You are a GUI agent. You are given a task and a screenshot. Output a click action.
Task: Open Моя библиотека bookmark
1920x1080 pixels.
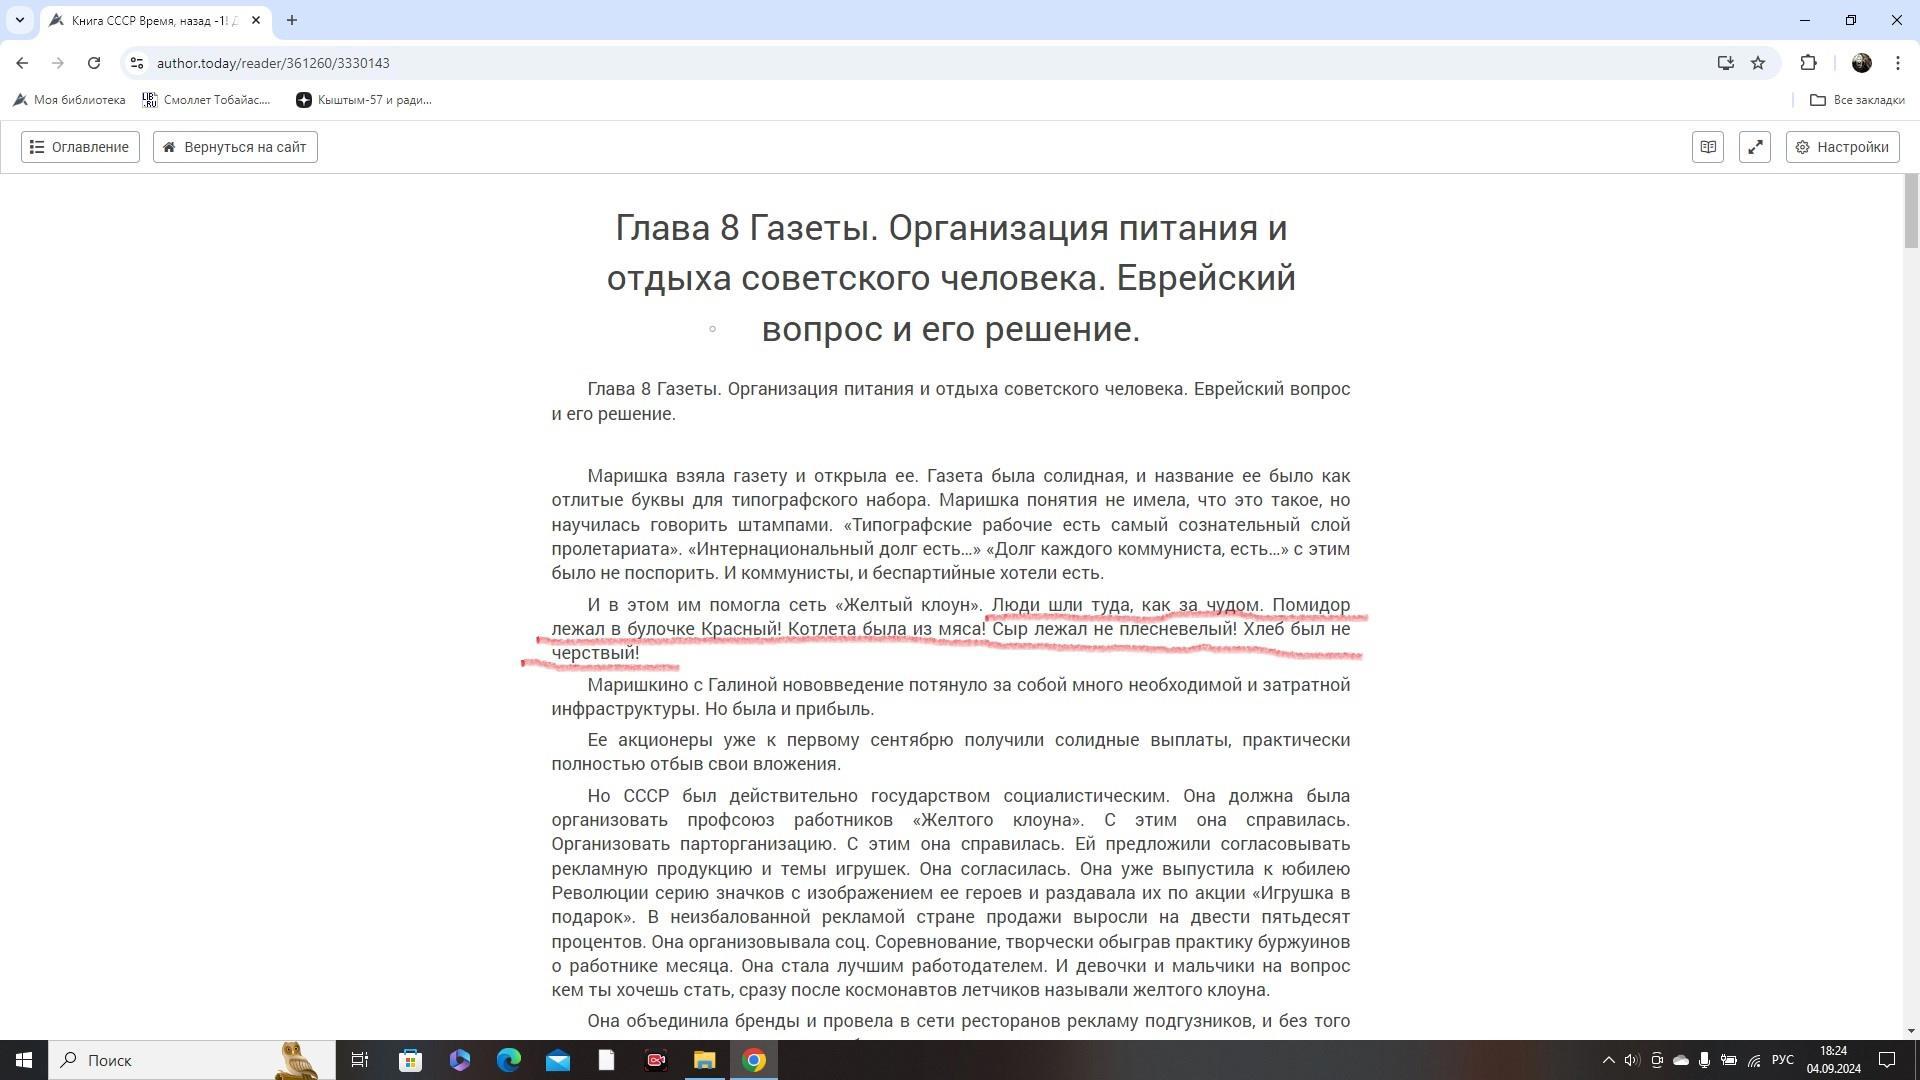coord(69,100)
